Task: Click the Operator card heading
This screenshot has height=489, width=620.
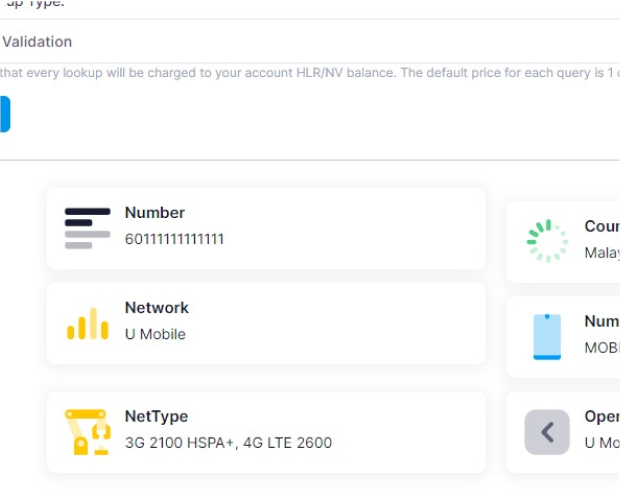Action: 602,416
